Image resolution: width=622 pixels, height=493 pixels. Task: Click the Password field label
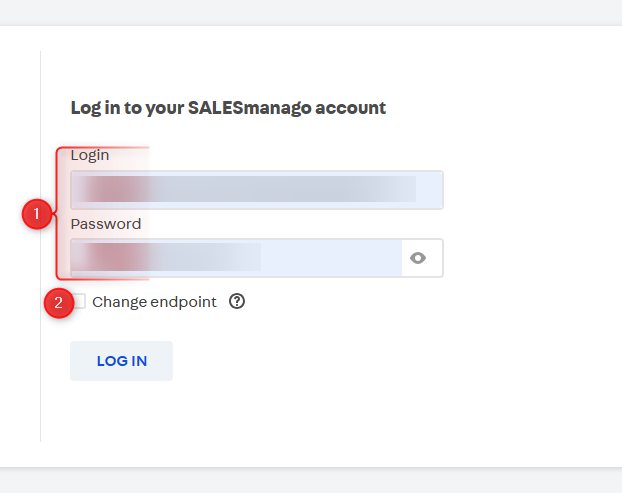click(x=106, y=224)
